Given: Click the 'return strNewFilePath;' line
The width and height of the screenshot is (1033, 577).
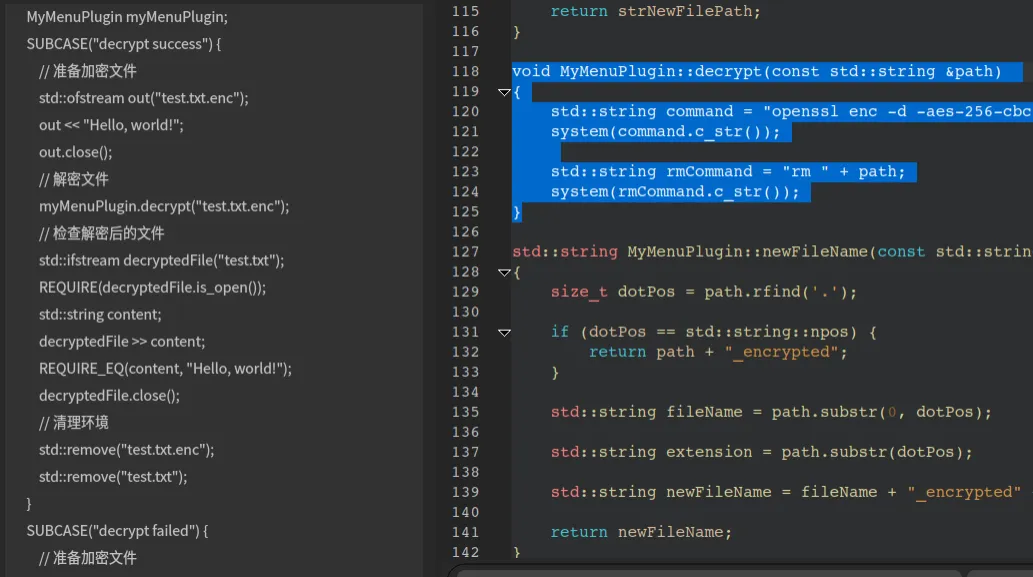Looking at the screenshot, I should (655, 11).
